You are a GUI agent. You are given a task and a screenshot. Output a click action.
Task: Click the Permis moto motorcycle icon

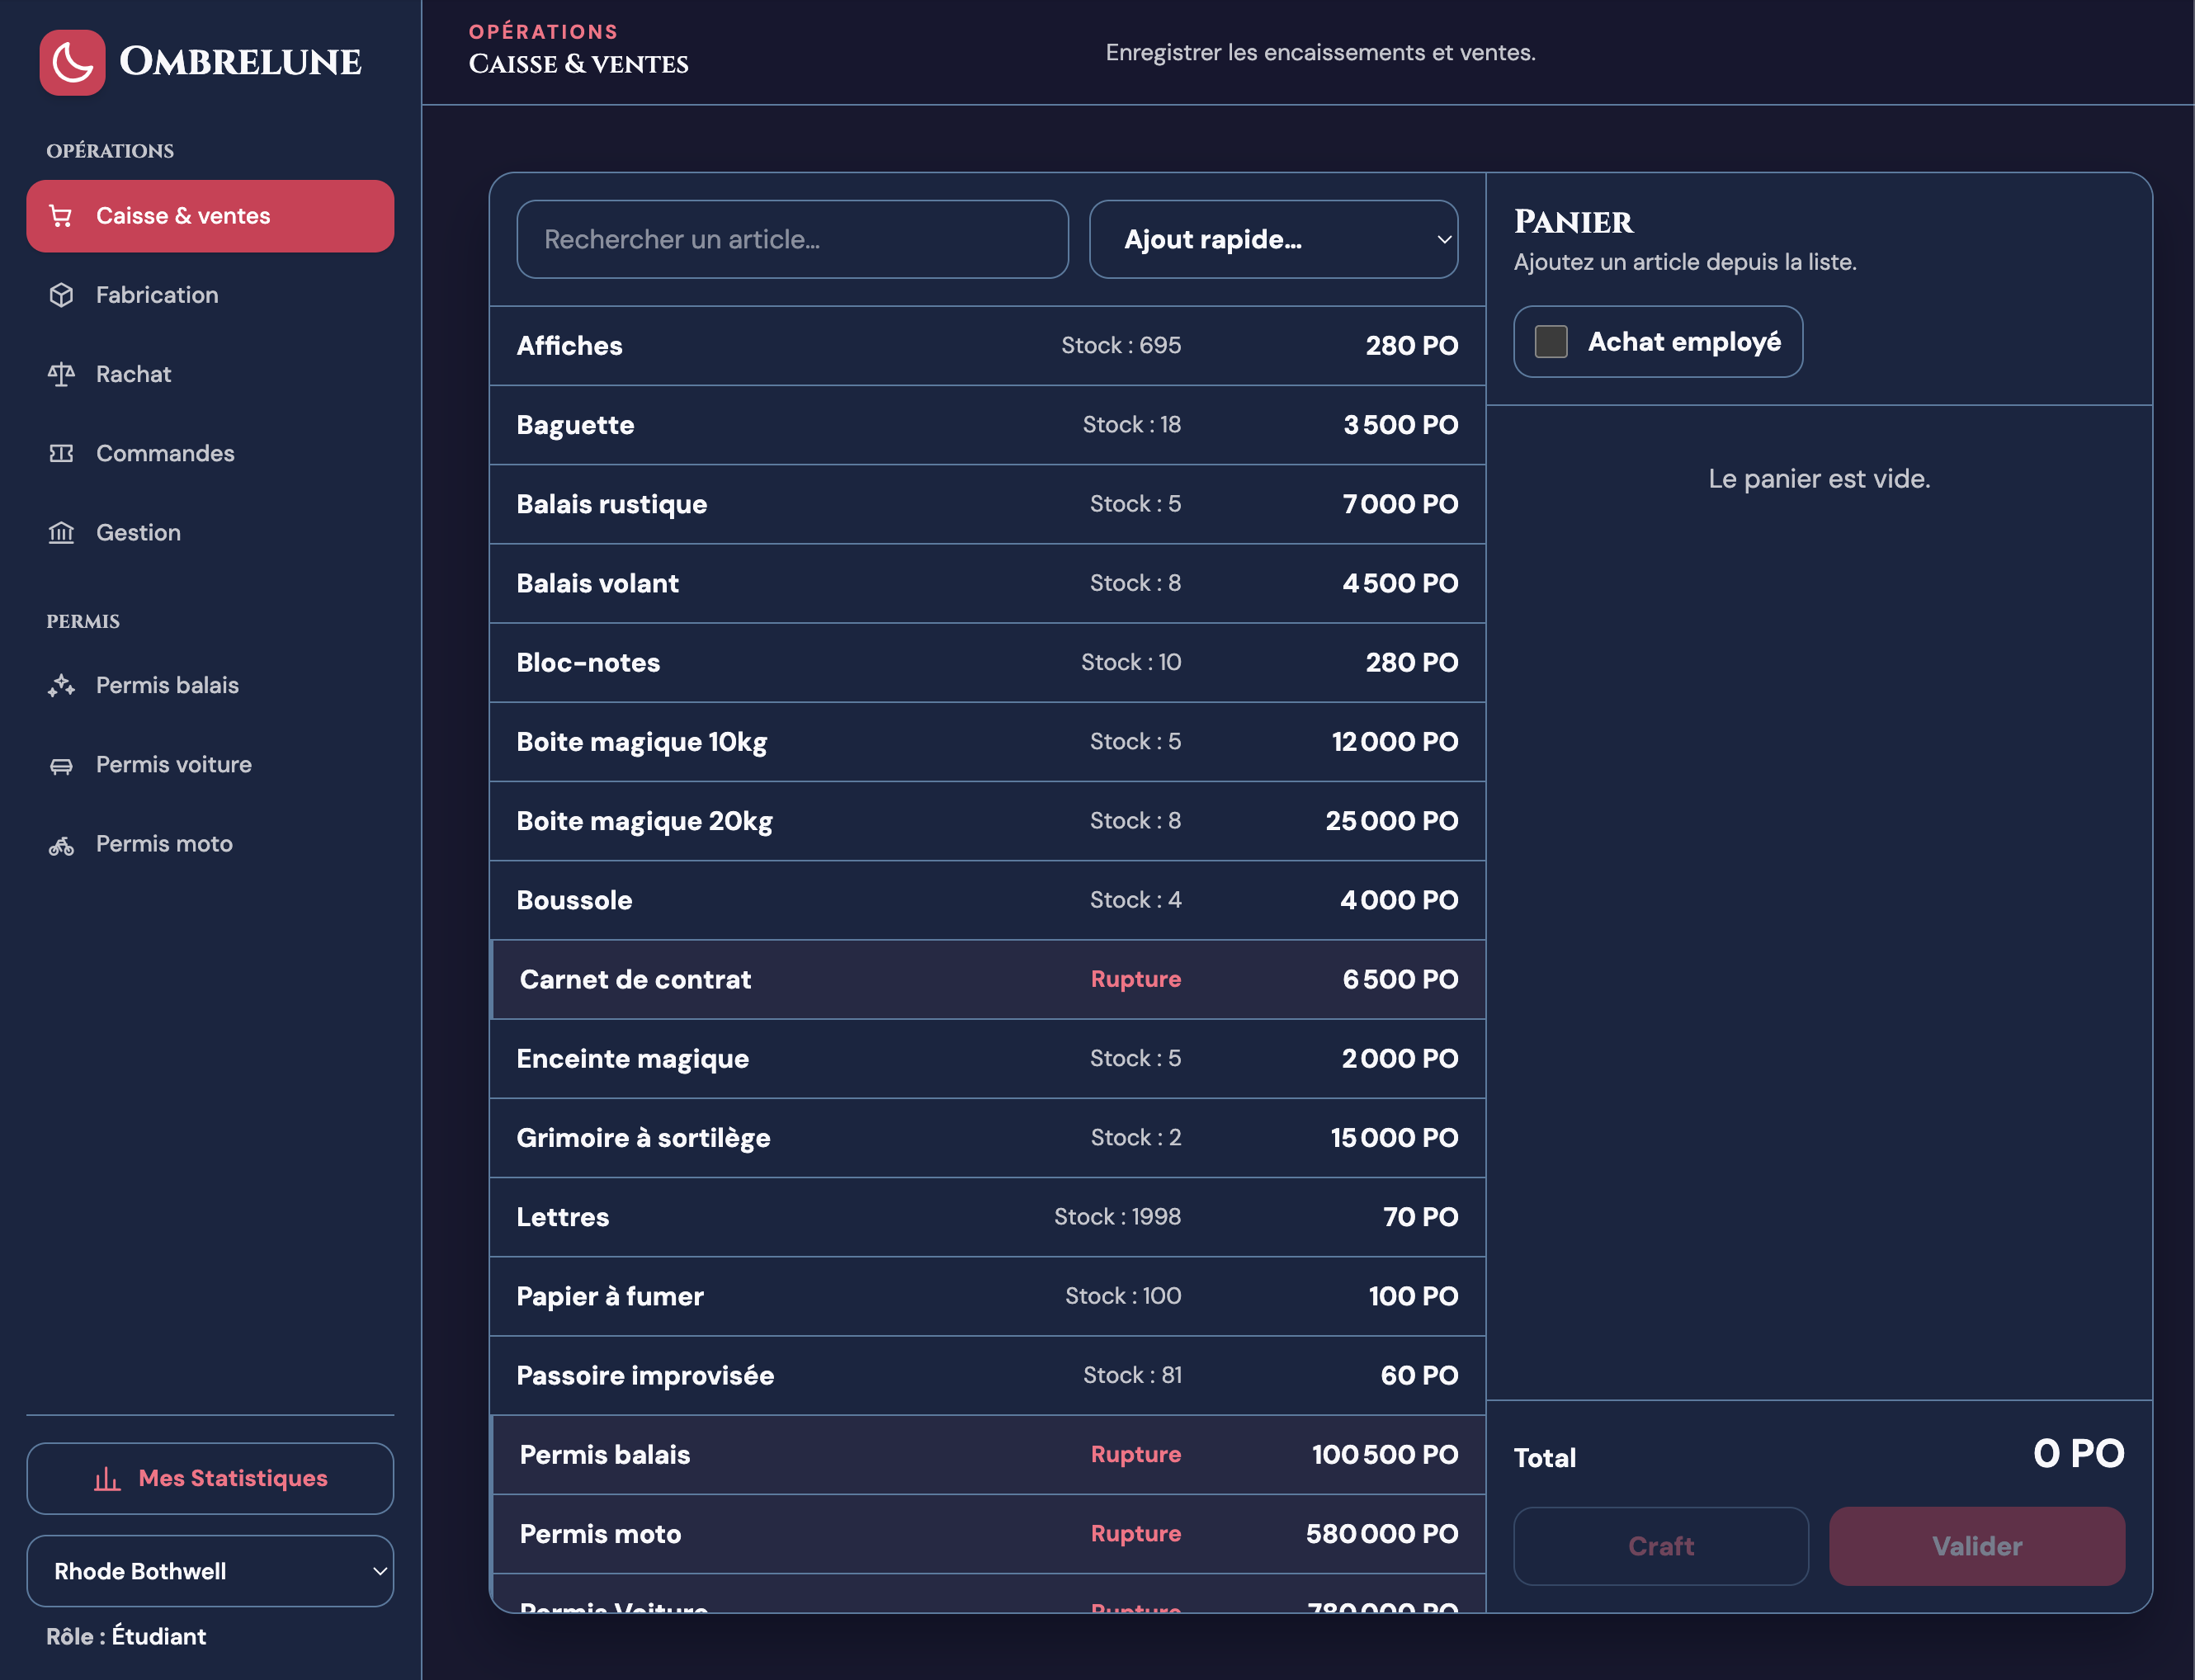pyautogui.click(x=61, y=845)
